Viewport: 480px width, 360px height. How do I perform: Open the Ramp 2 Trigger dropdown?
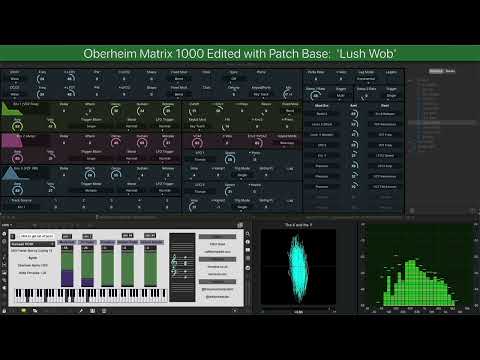tap(391, 96)
